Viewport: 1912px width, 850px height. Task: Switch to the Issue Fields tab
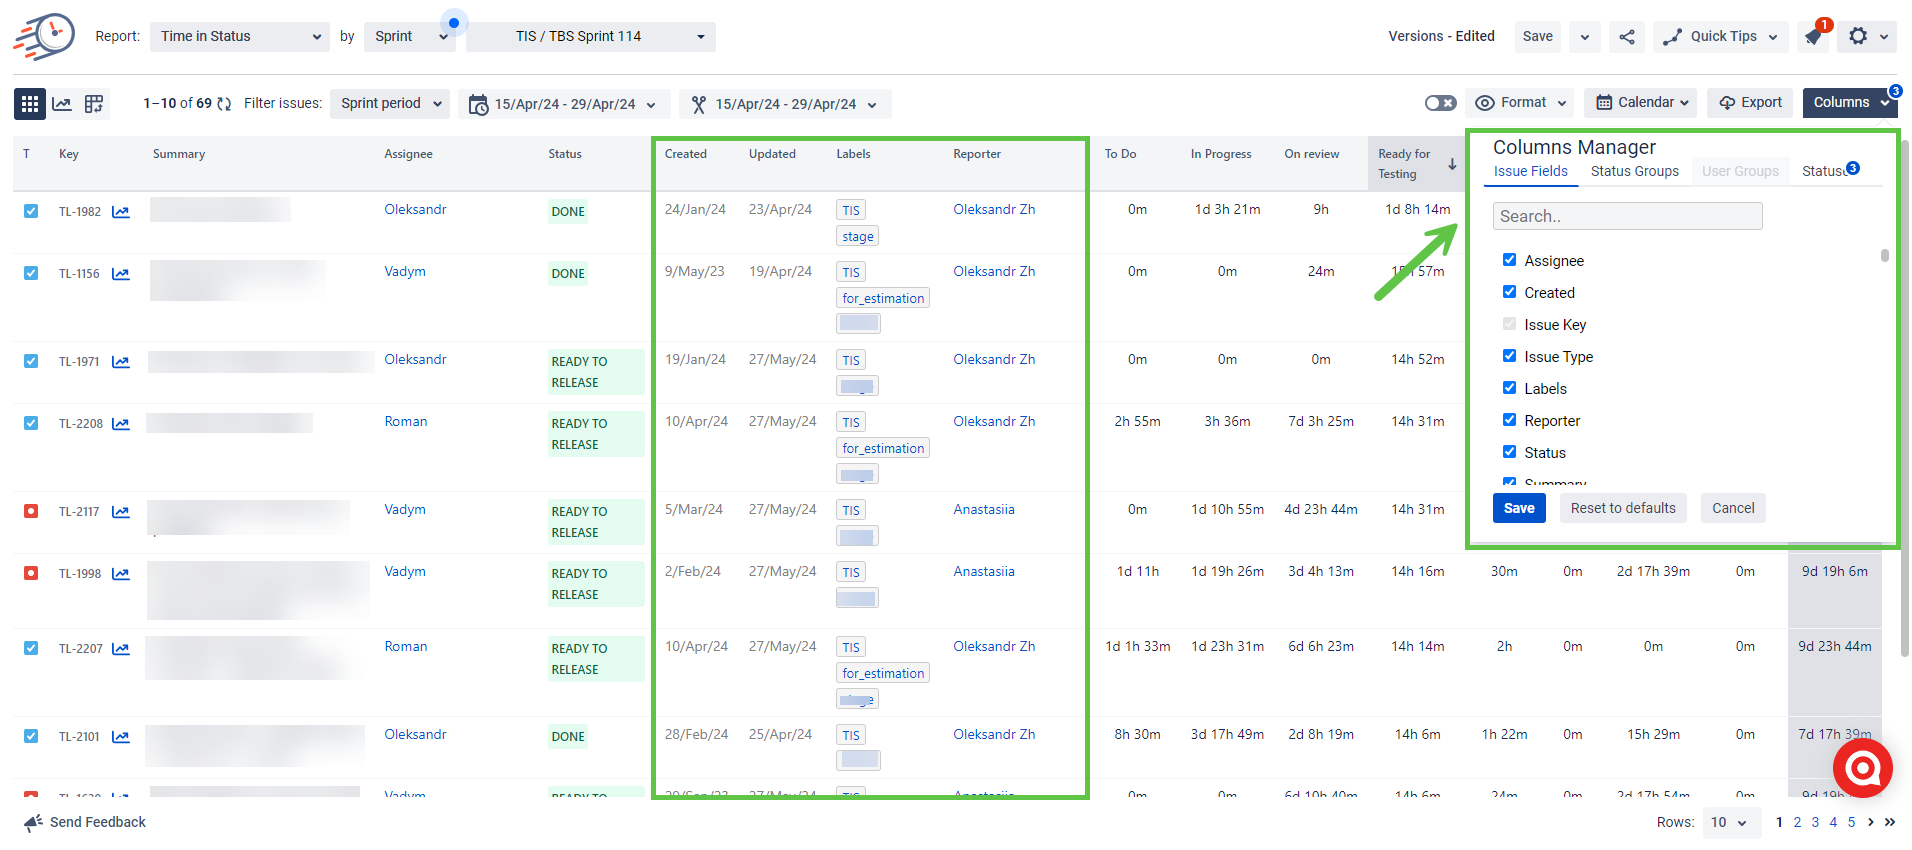pyautogui.click(x=1530, y=171)
